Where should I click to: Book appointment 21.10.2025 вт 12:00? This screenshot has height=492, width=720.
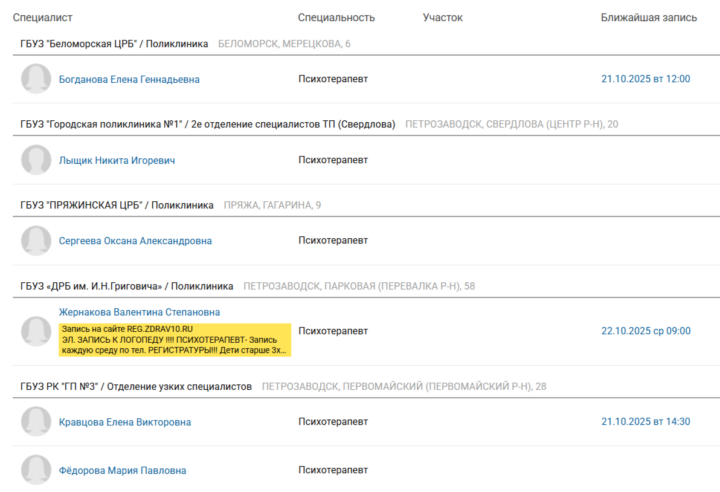(x=645, y=78)
